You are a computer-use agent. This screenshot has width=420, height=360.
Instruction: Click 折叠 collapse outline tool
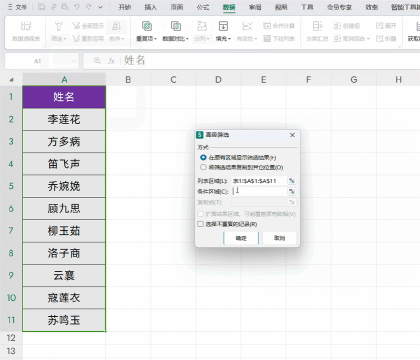coord(386,38)
